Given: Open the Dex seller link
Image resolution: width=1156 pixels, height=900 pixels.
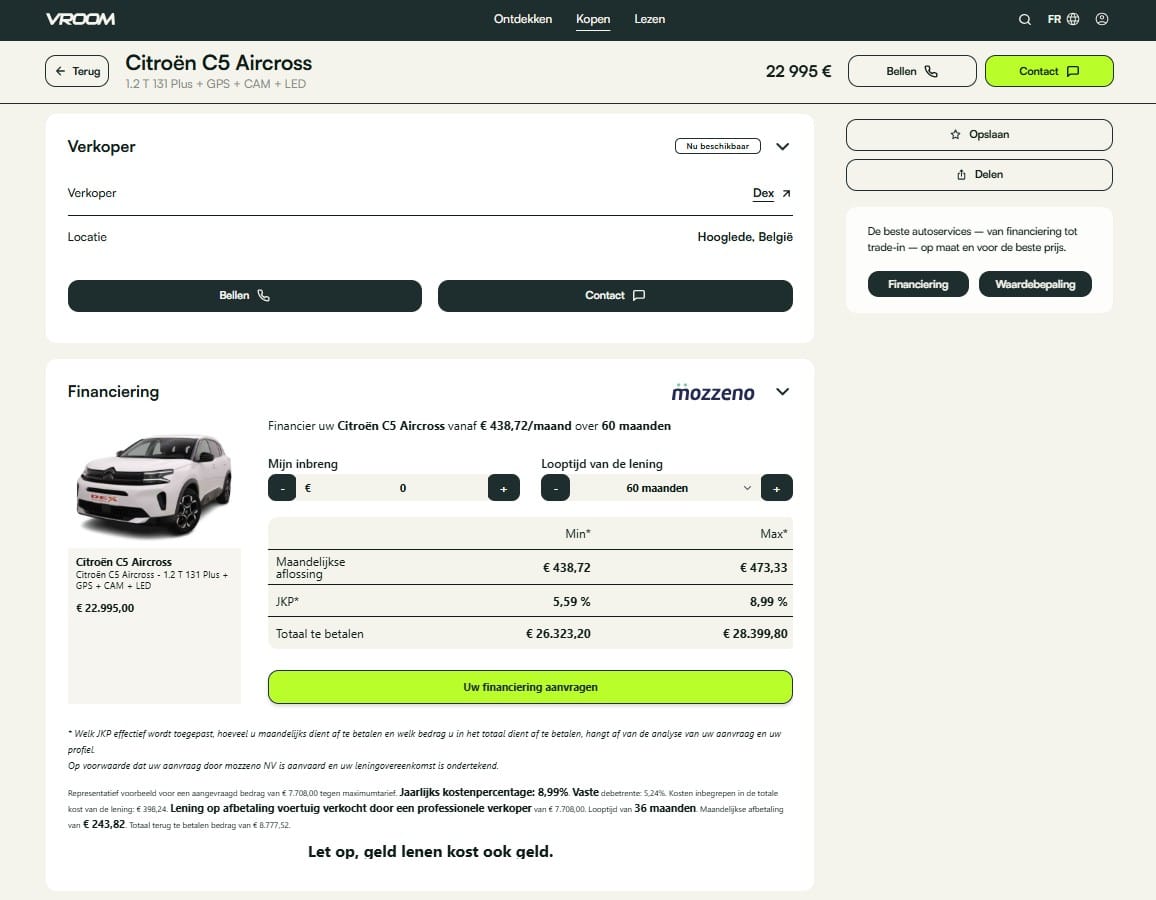Looking at the screenshot, I should coord(763,193).
